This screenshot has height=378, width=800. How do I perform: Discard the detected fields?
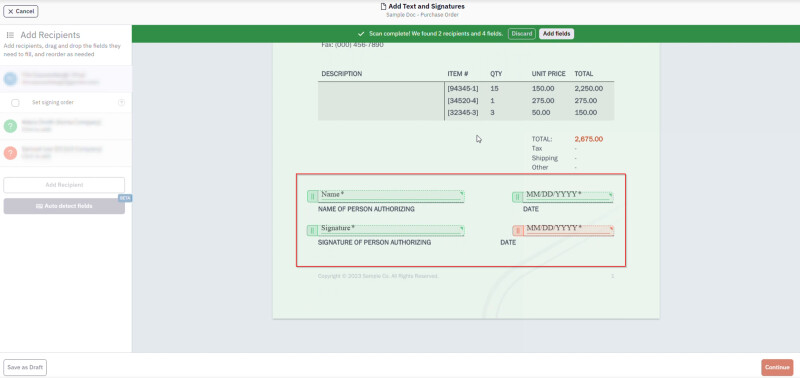point(522,34)
